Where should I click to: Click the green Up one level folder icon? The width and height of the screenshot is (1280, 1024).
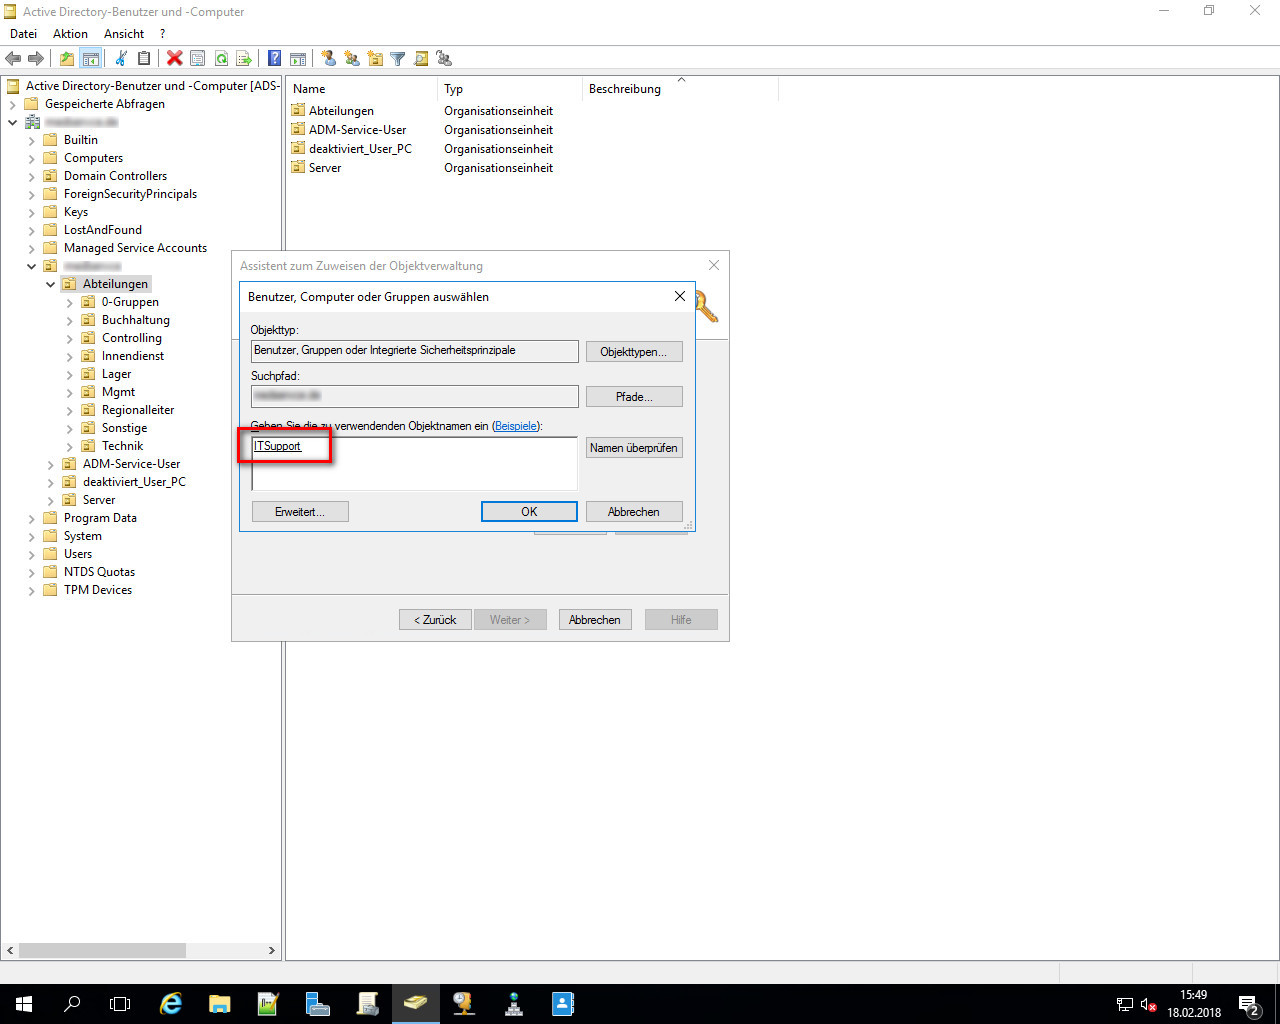tap(67, 59)
